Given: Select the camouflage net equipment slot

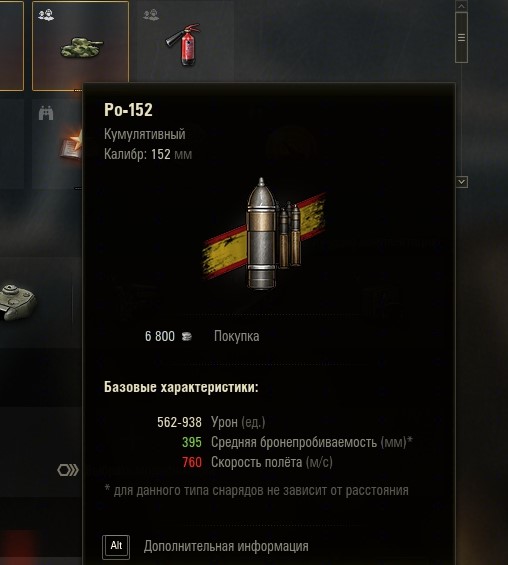Looking at the screenshot, I should pos(80,46).
